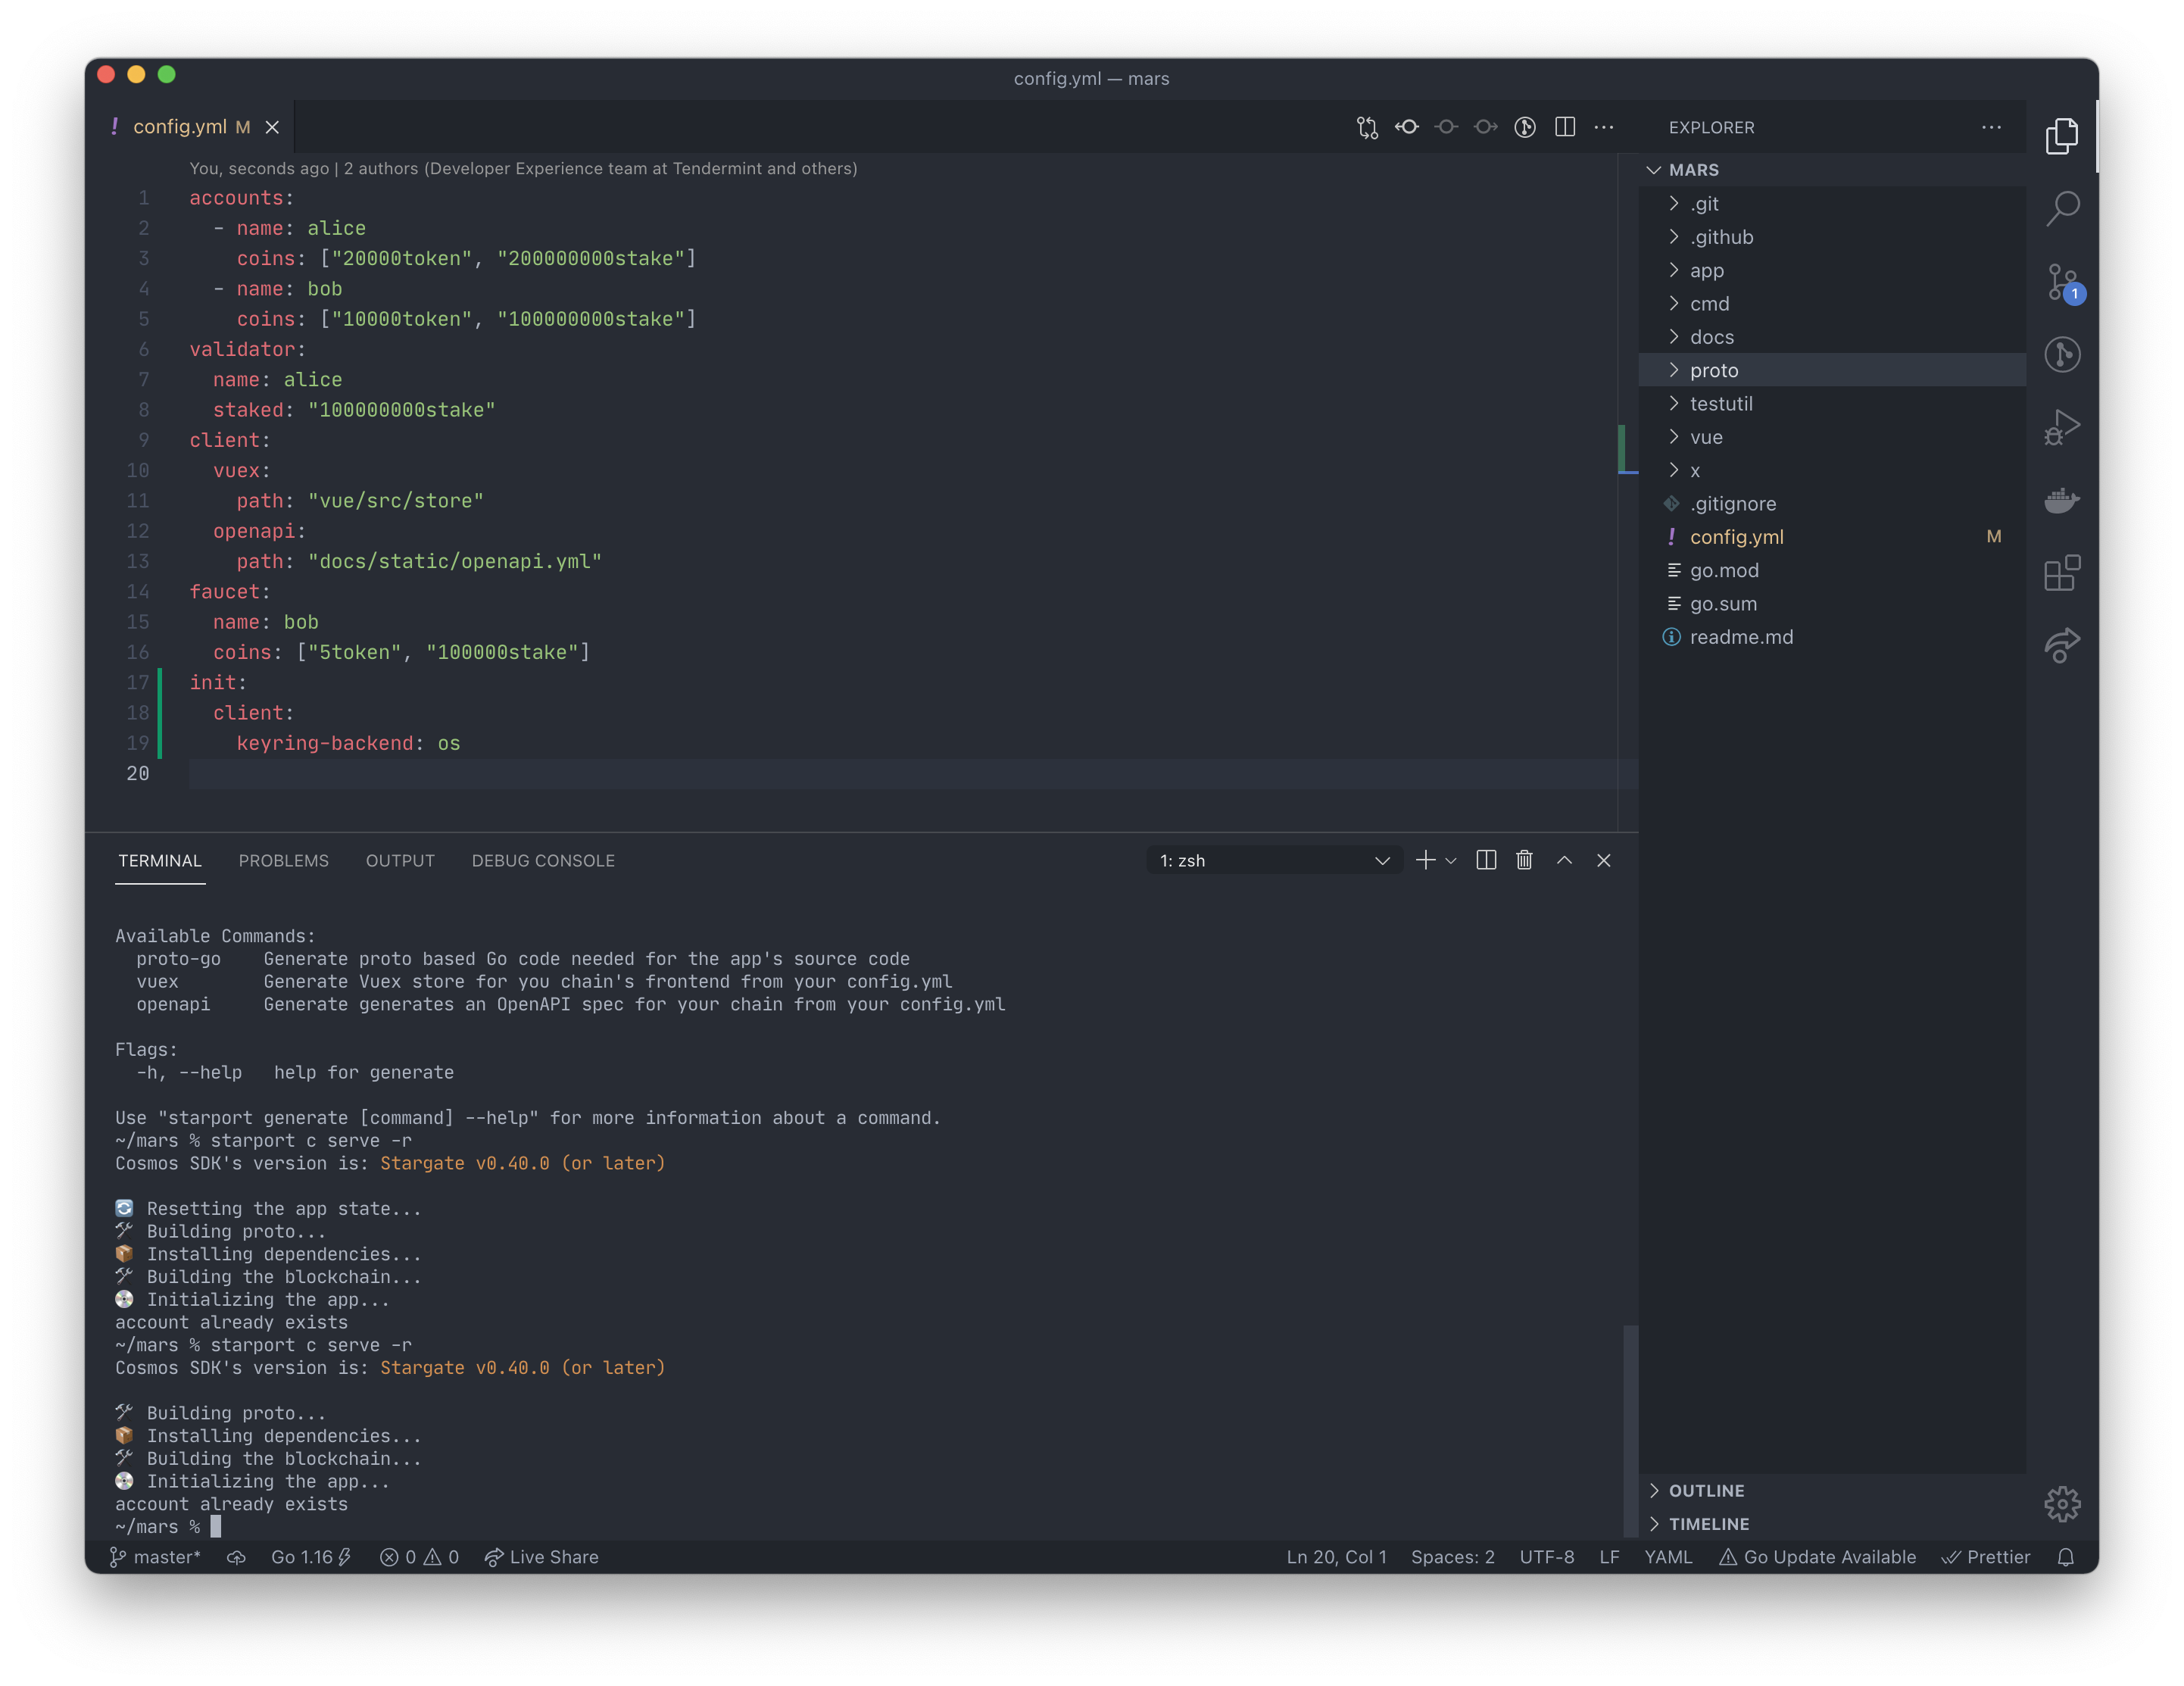Open the Search view in activity bar
Viewport: 2184px width, 1686px height.
point(2062,208)
